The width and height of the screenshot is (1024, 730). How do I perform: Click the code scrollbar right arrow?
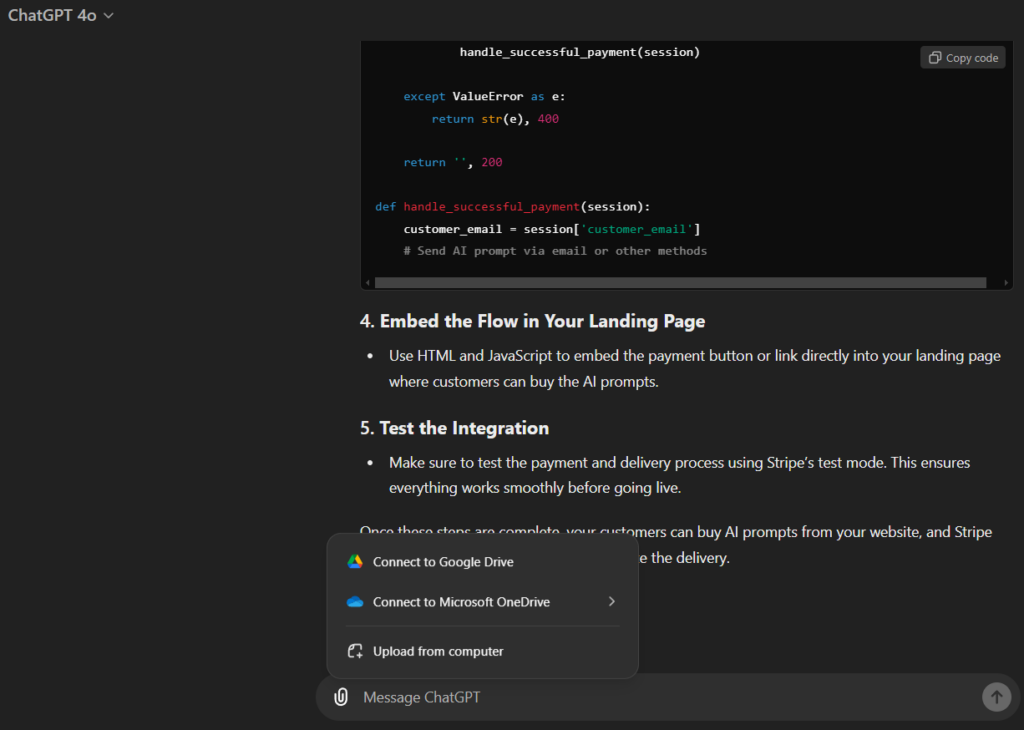pos(1006,283)
